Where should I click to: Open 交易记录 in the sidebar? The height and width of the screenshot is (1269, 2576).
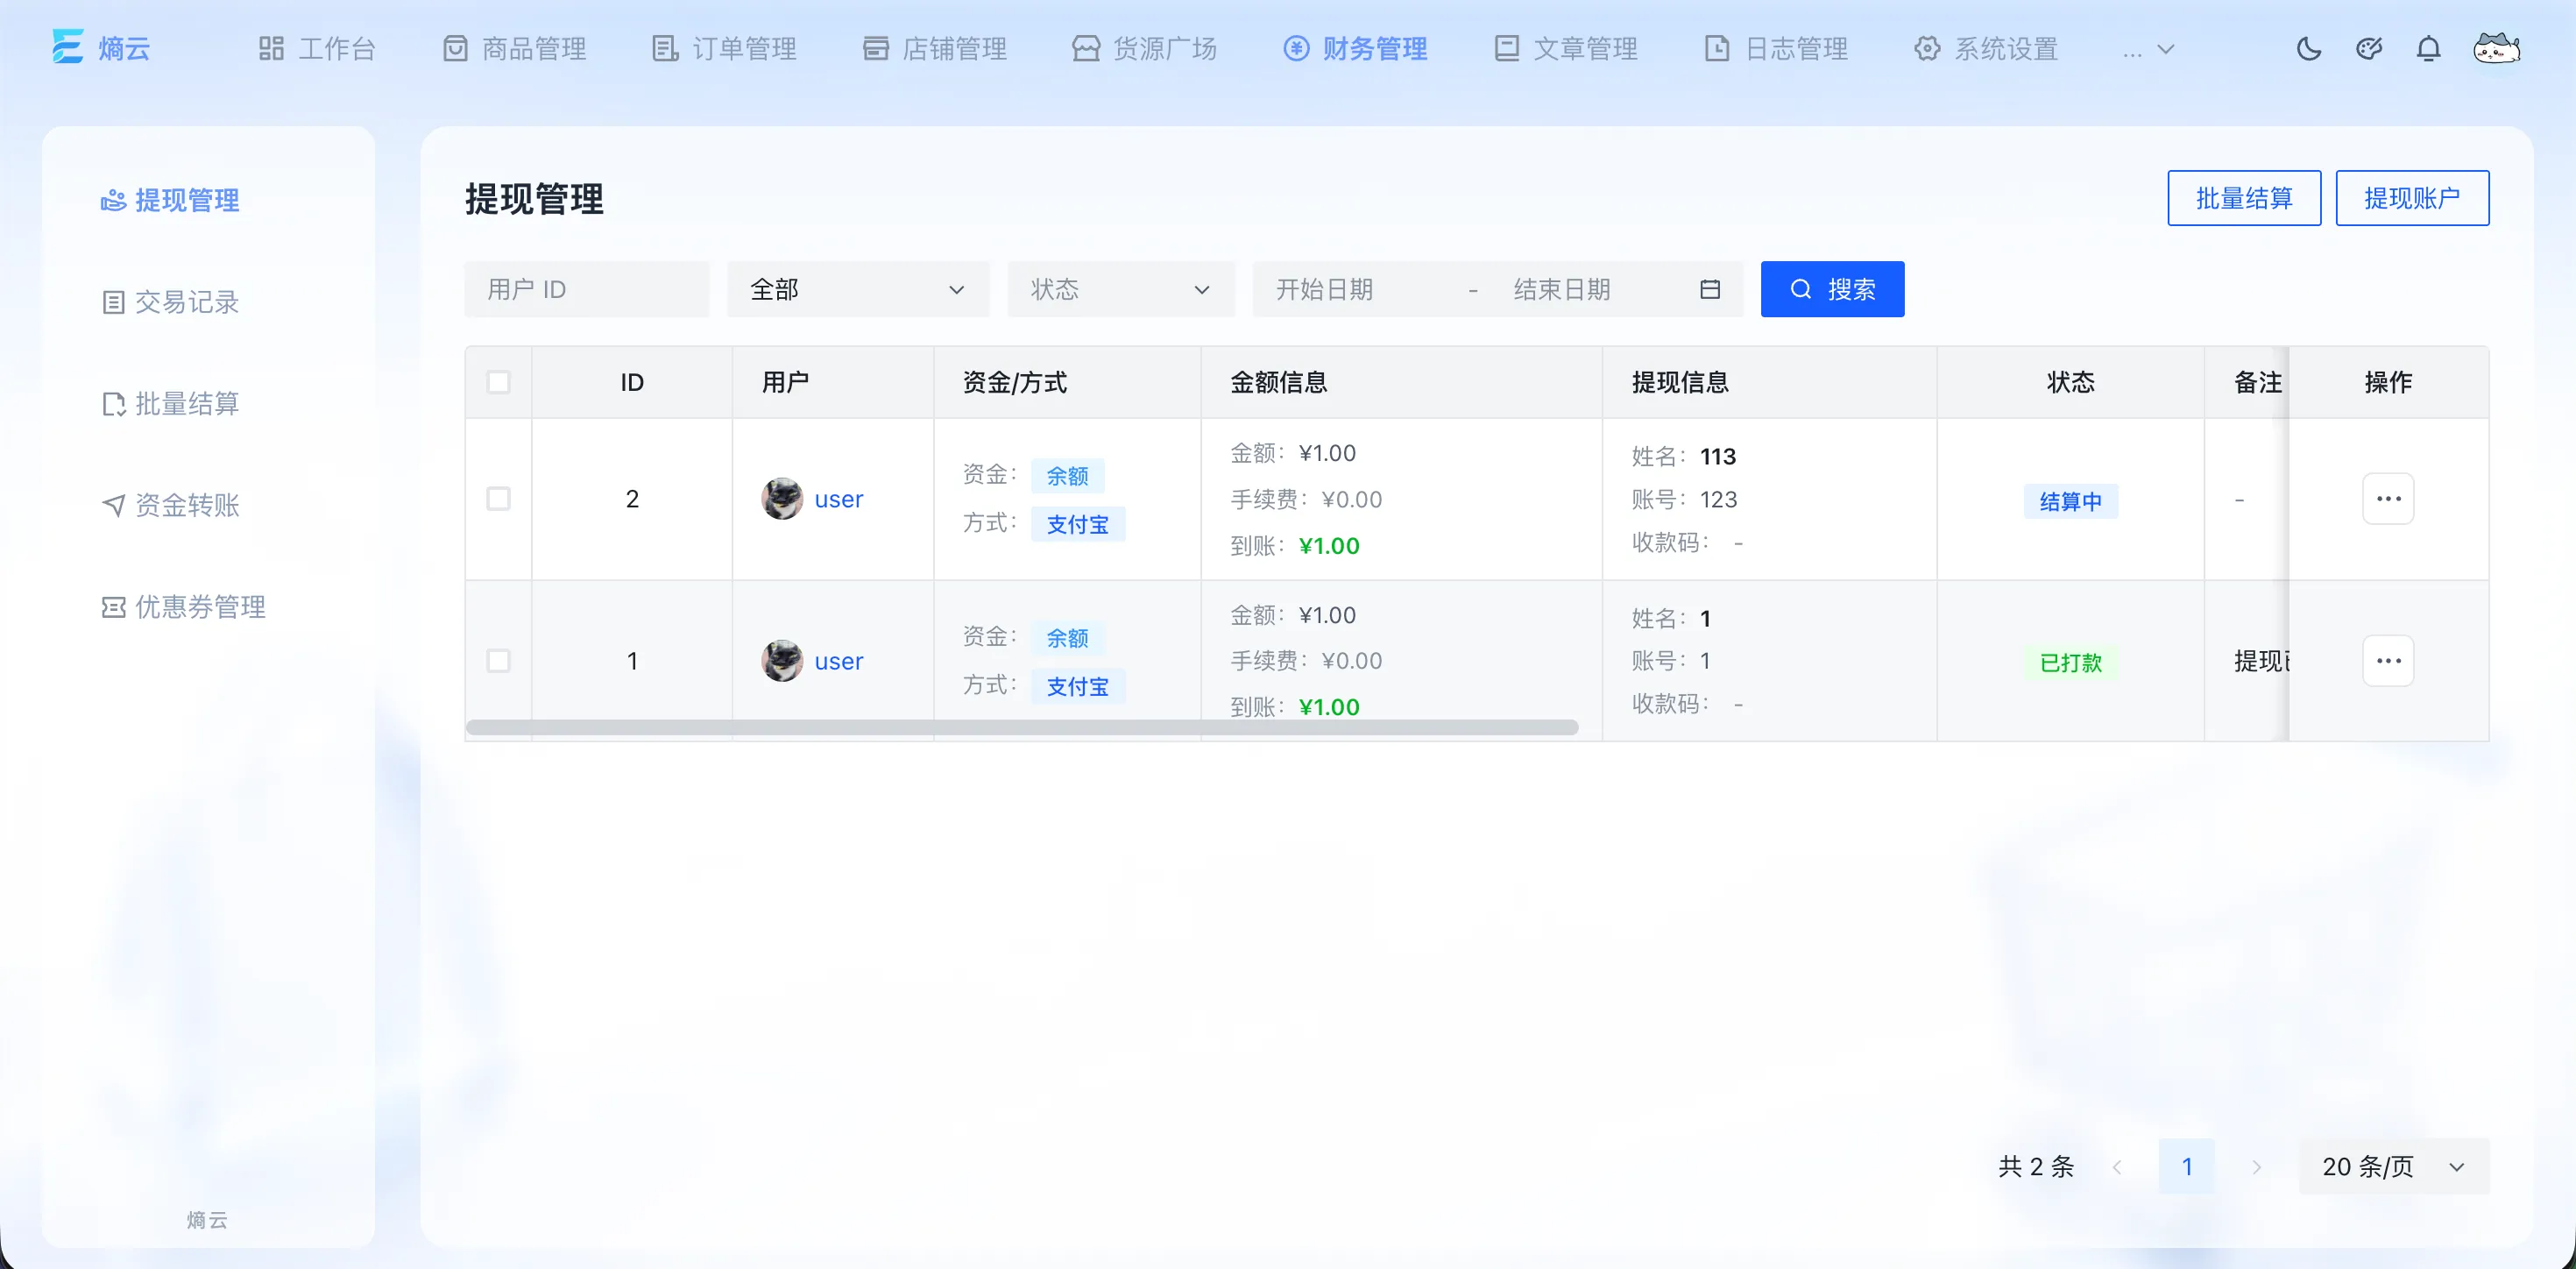click(x=170, y=302)
